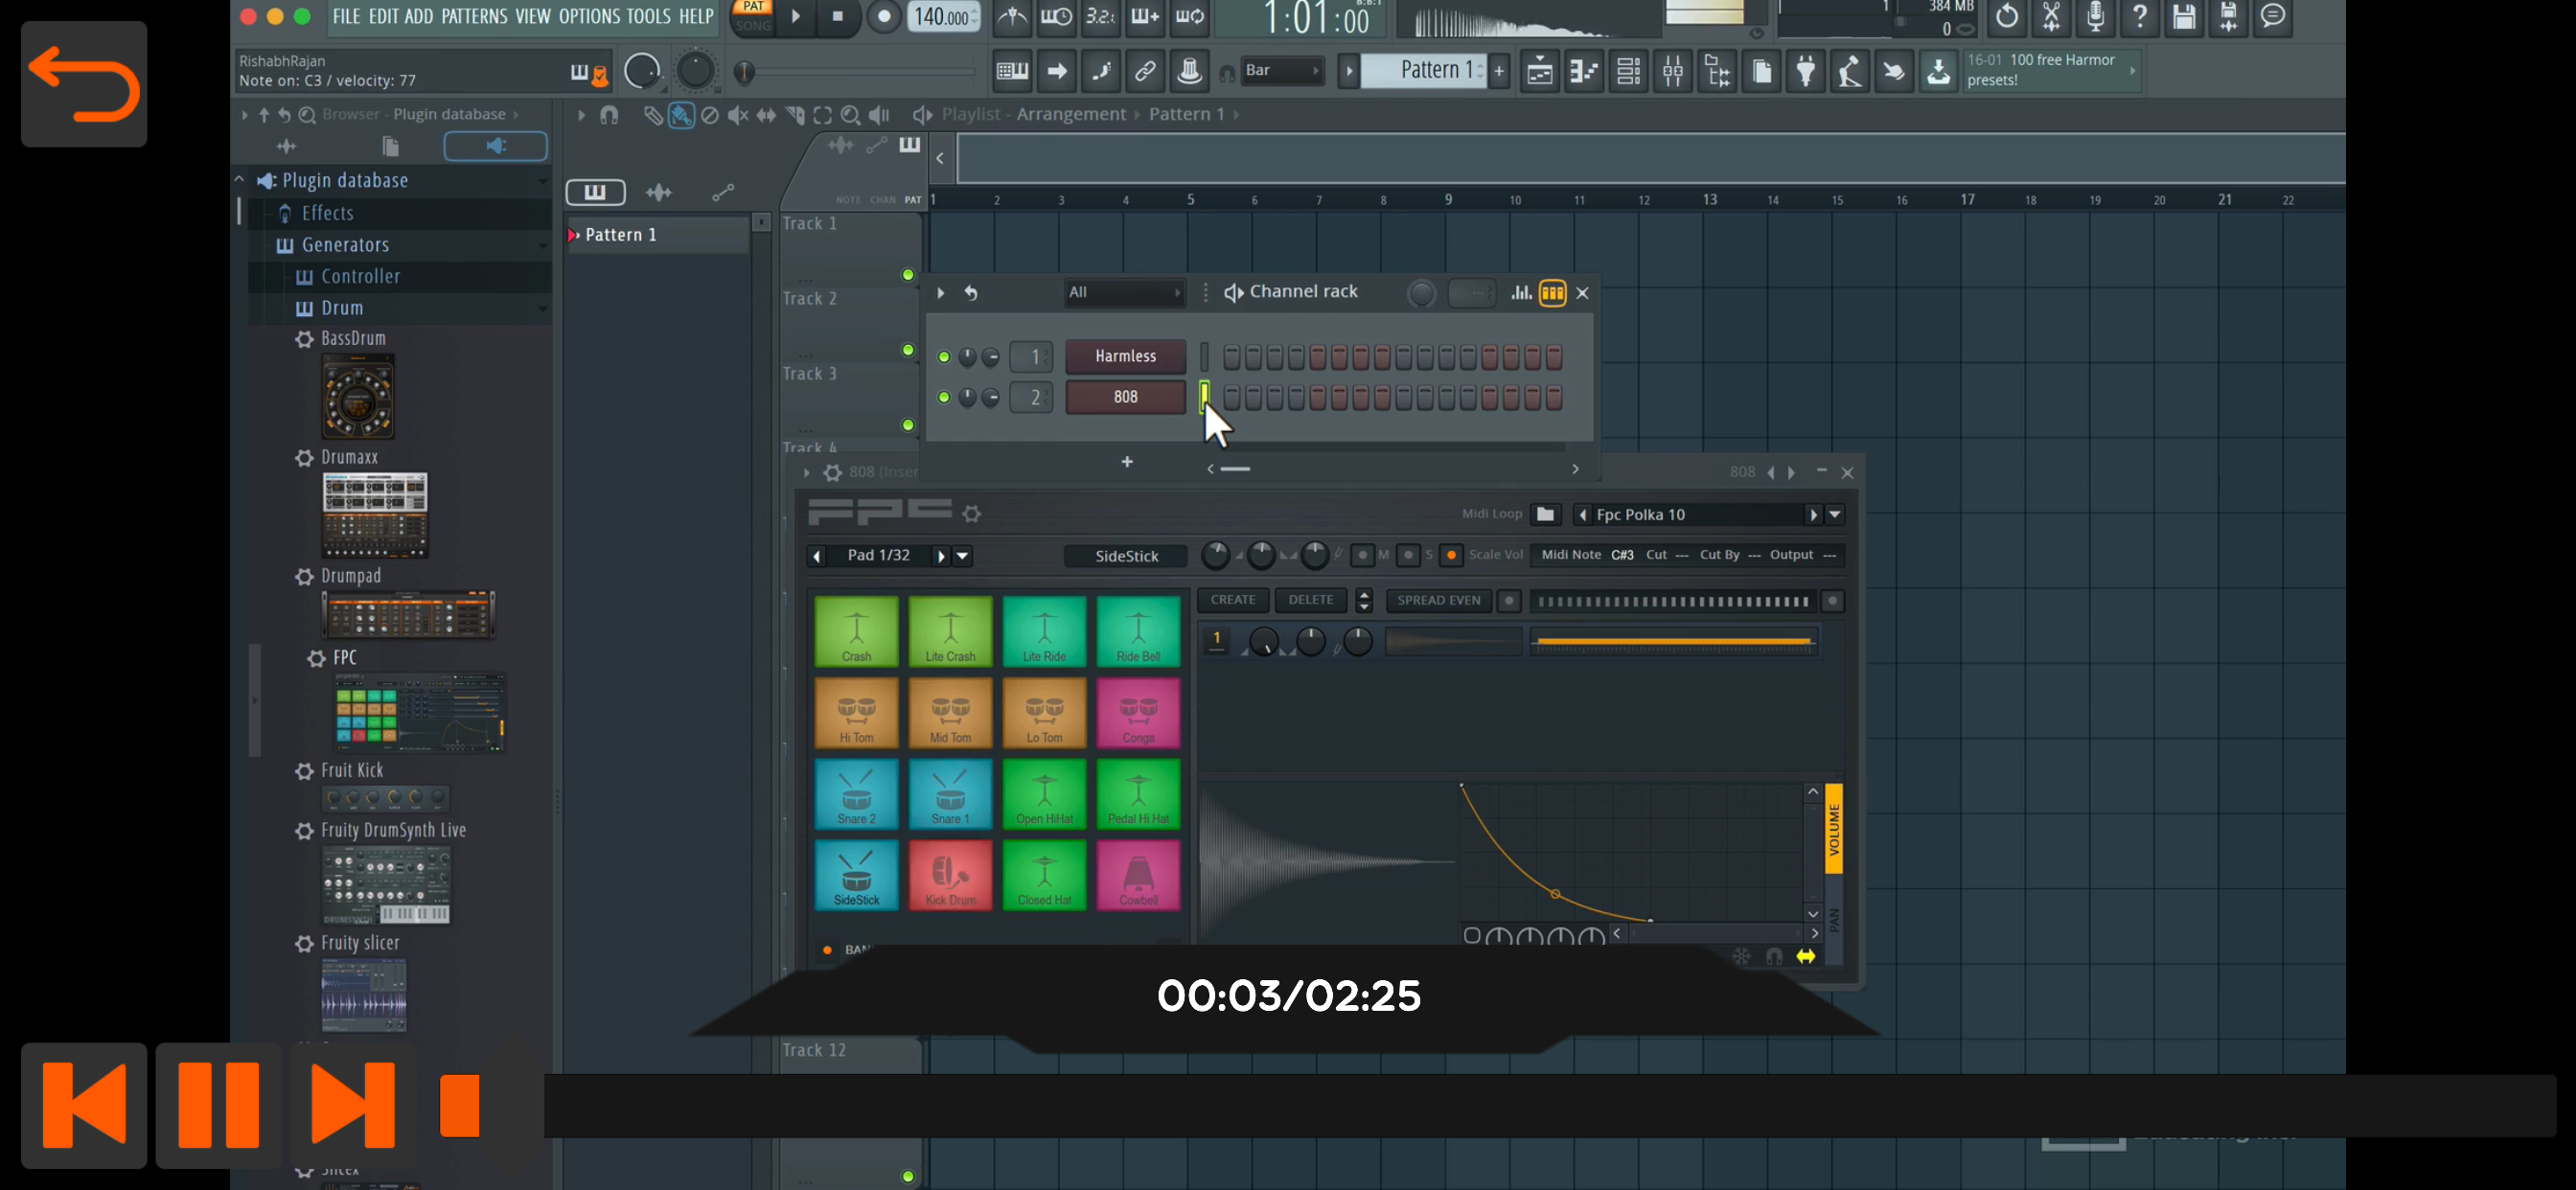Open the Bar snap dropdown
2576x1190 pixels.
click(x=1281, y=71)
